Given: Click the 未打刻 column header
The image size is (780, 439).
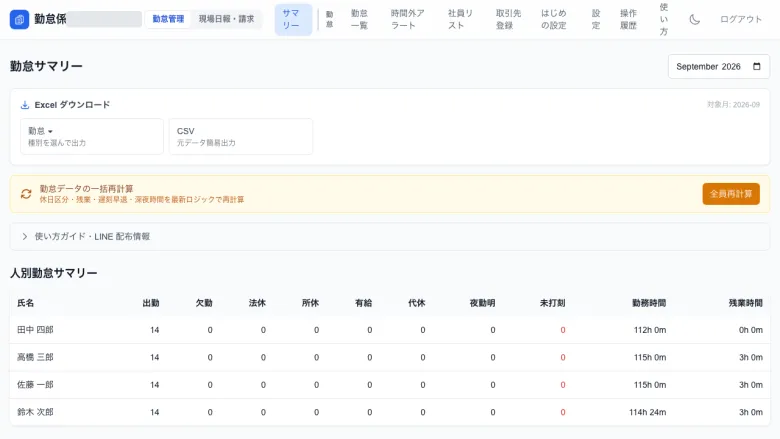Looking at the screenshot, I should (553, 303).
